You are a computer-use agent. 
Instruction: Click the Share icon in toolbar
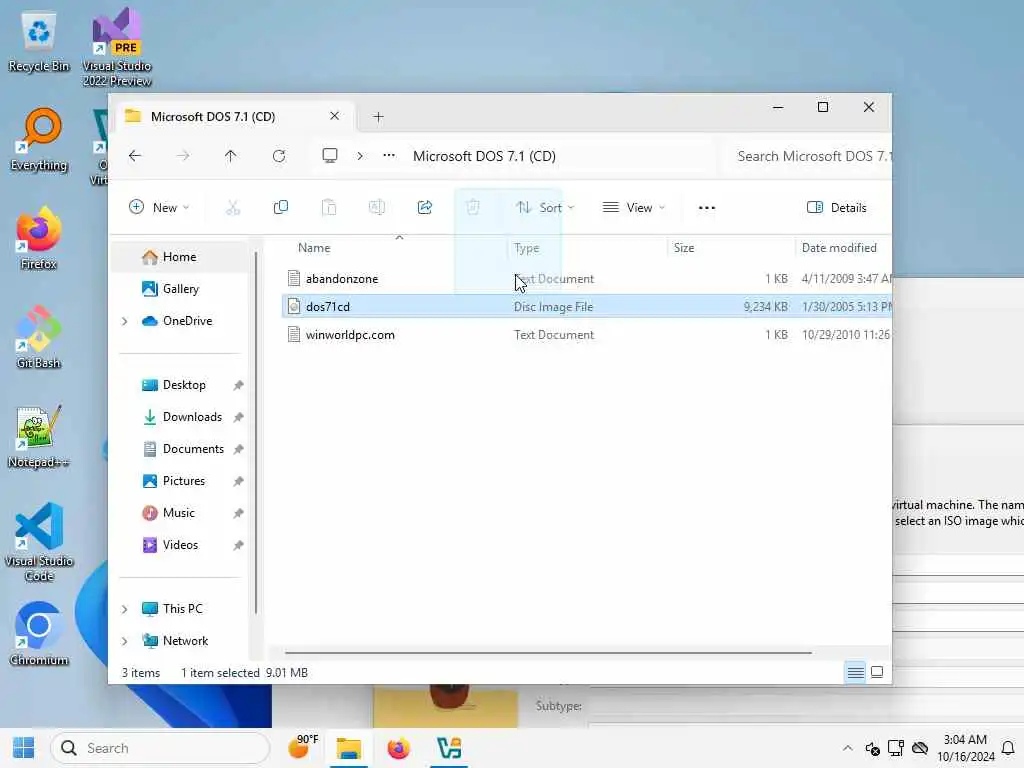click(425, 208)
